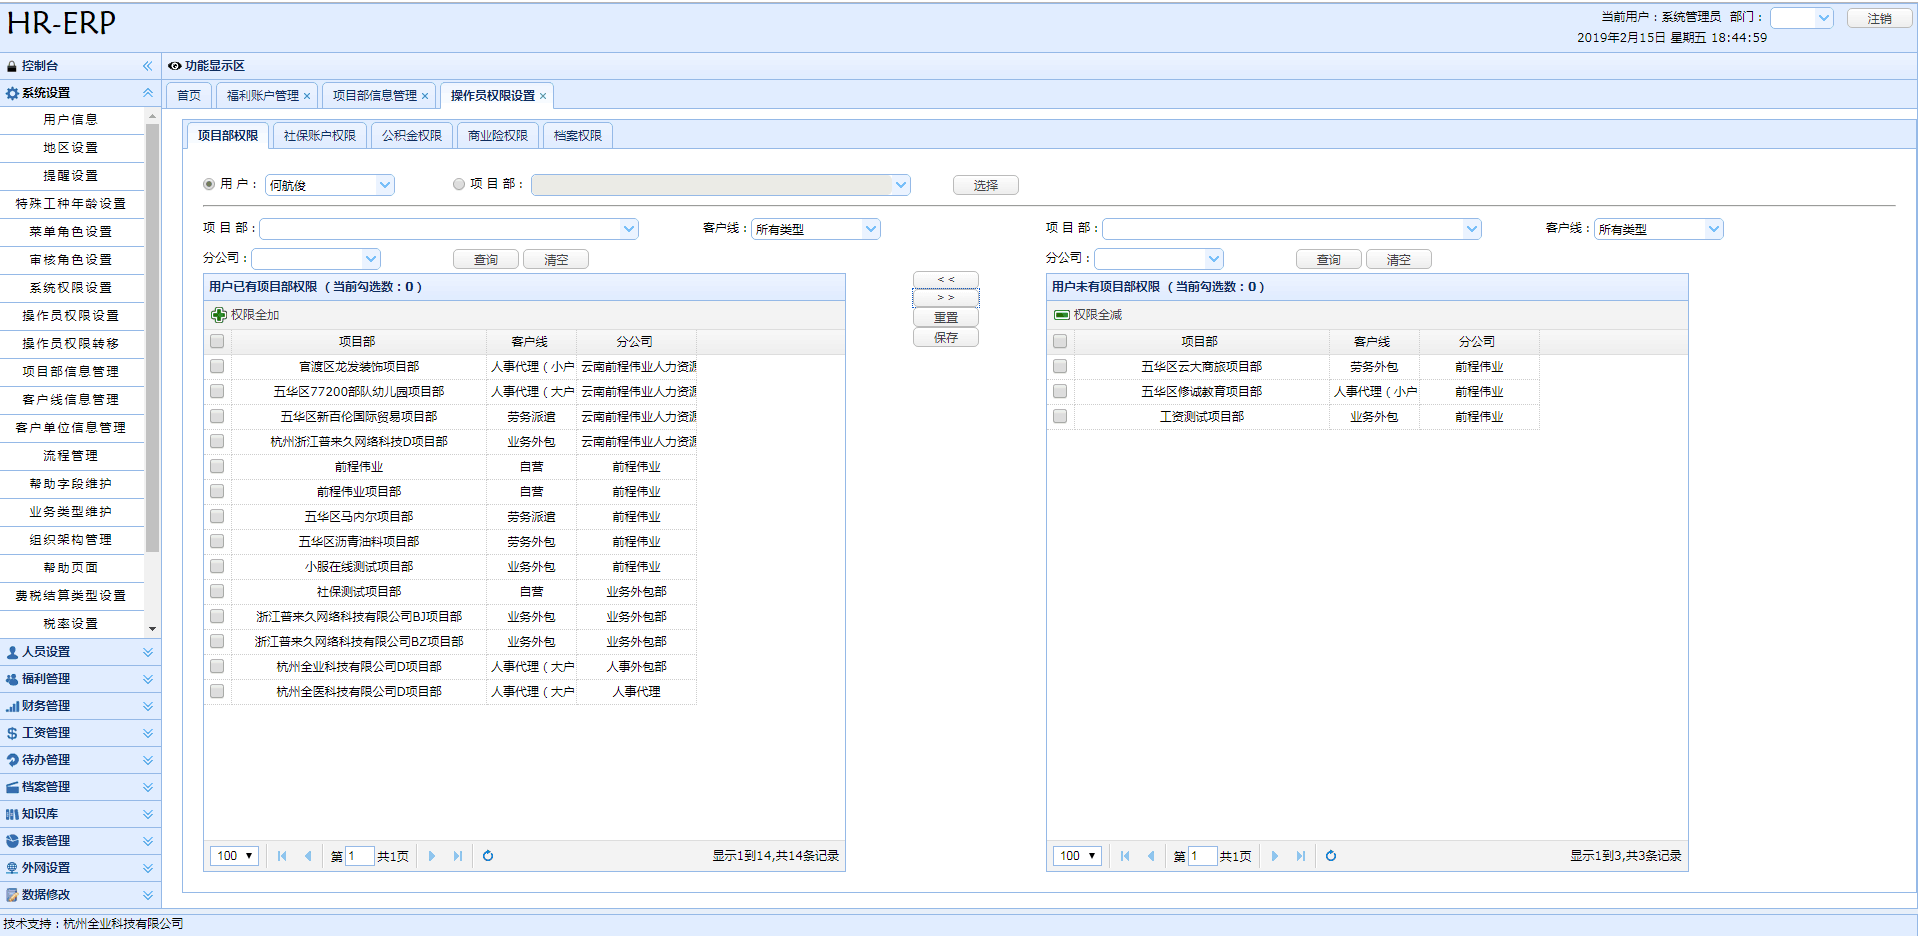This screenshot has width=1918, height=936.
Task: Close the 项目部信息管理 tab
Action: [425, 96]
